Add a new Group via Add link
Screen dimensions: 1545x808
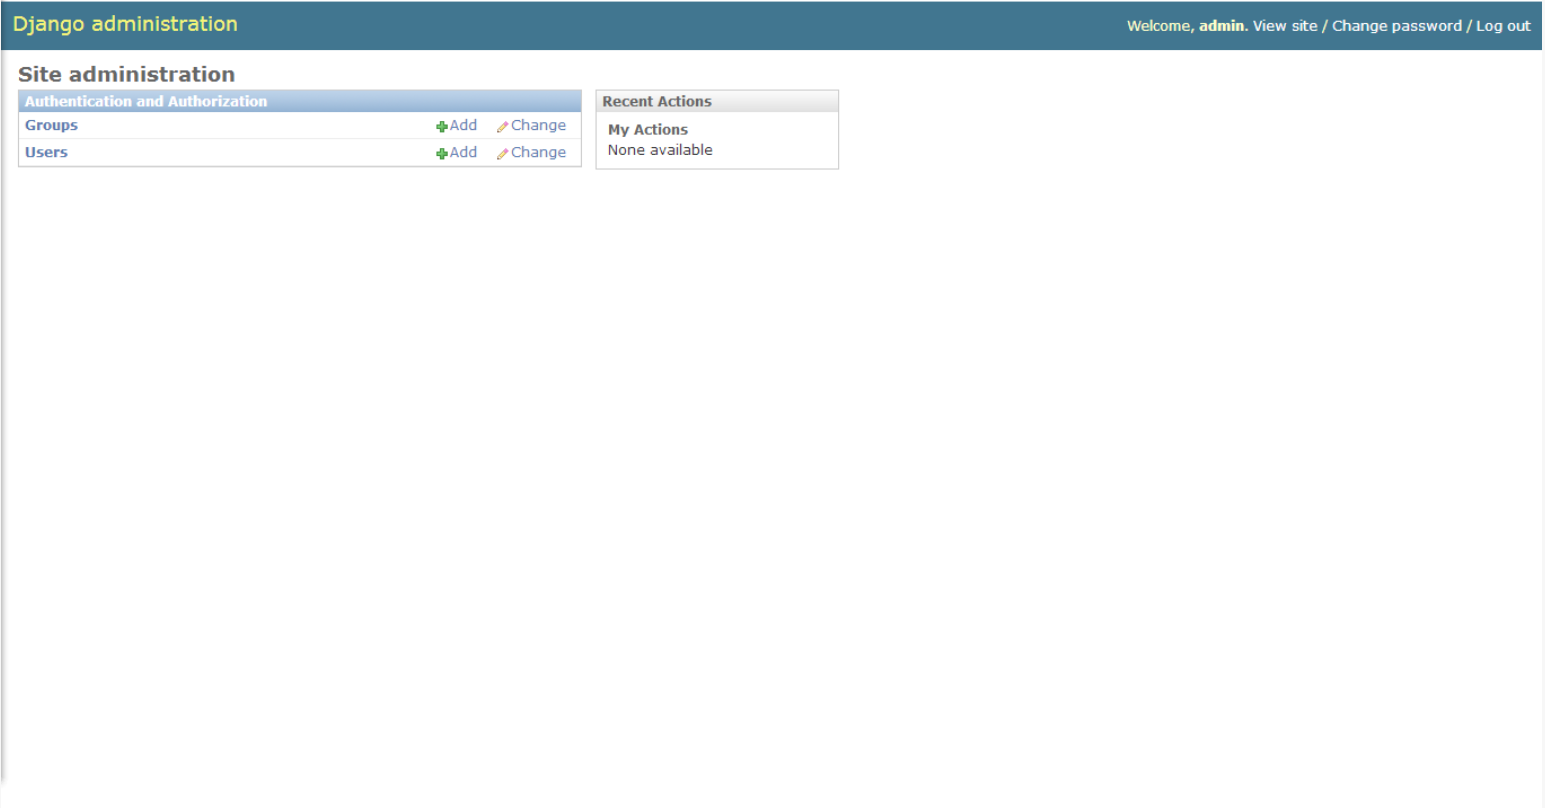point(463,125)
